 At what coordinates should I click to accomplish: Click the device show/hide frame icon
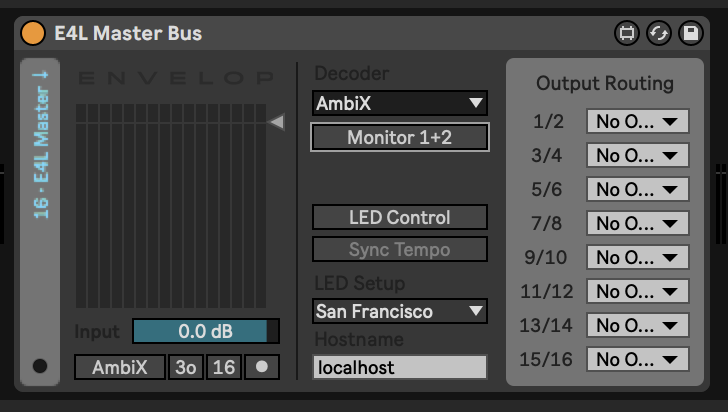click(x=626, y=33)
